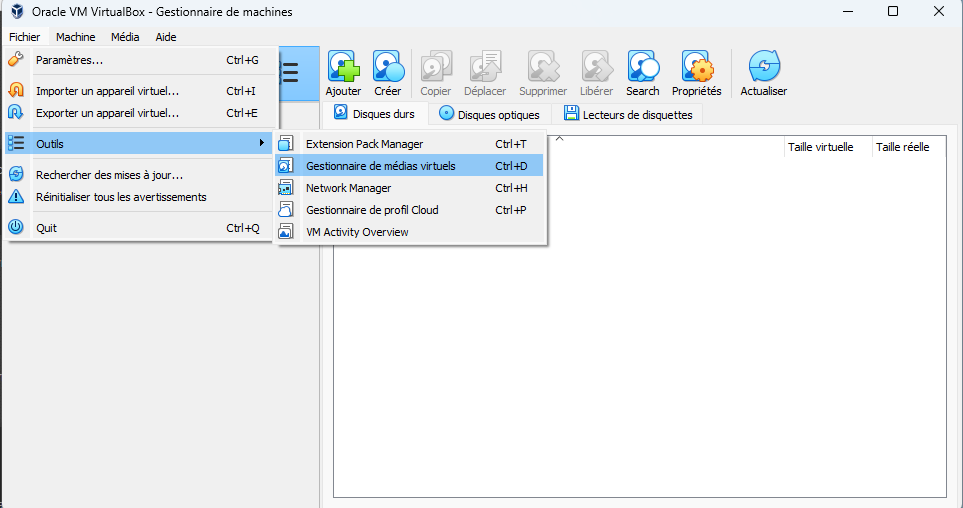The height and width of the screenshot is (508, 963).
Task: Open the Machine menu
Action: [x=76, y=37]
